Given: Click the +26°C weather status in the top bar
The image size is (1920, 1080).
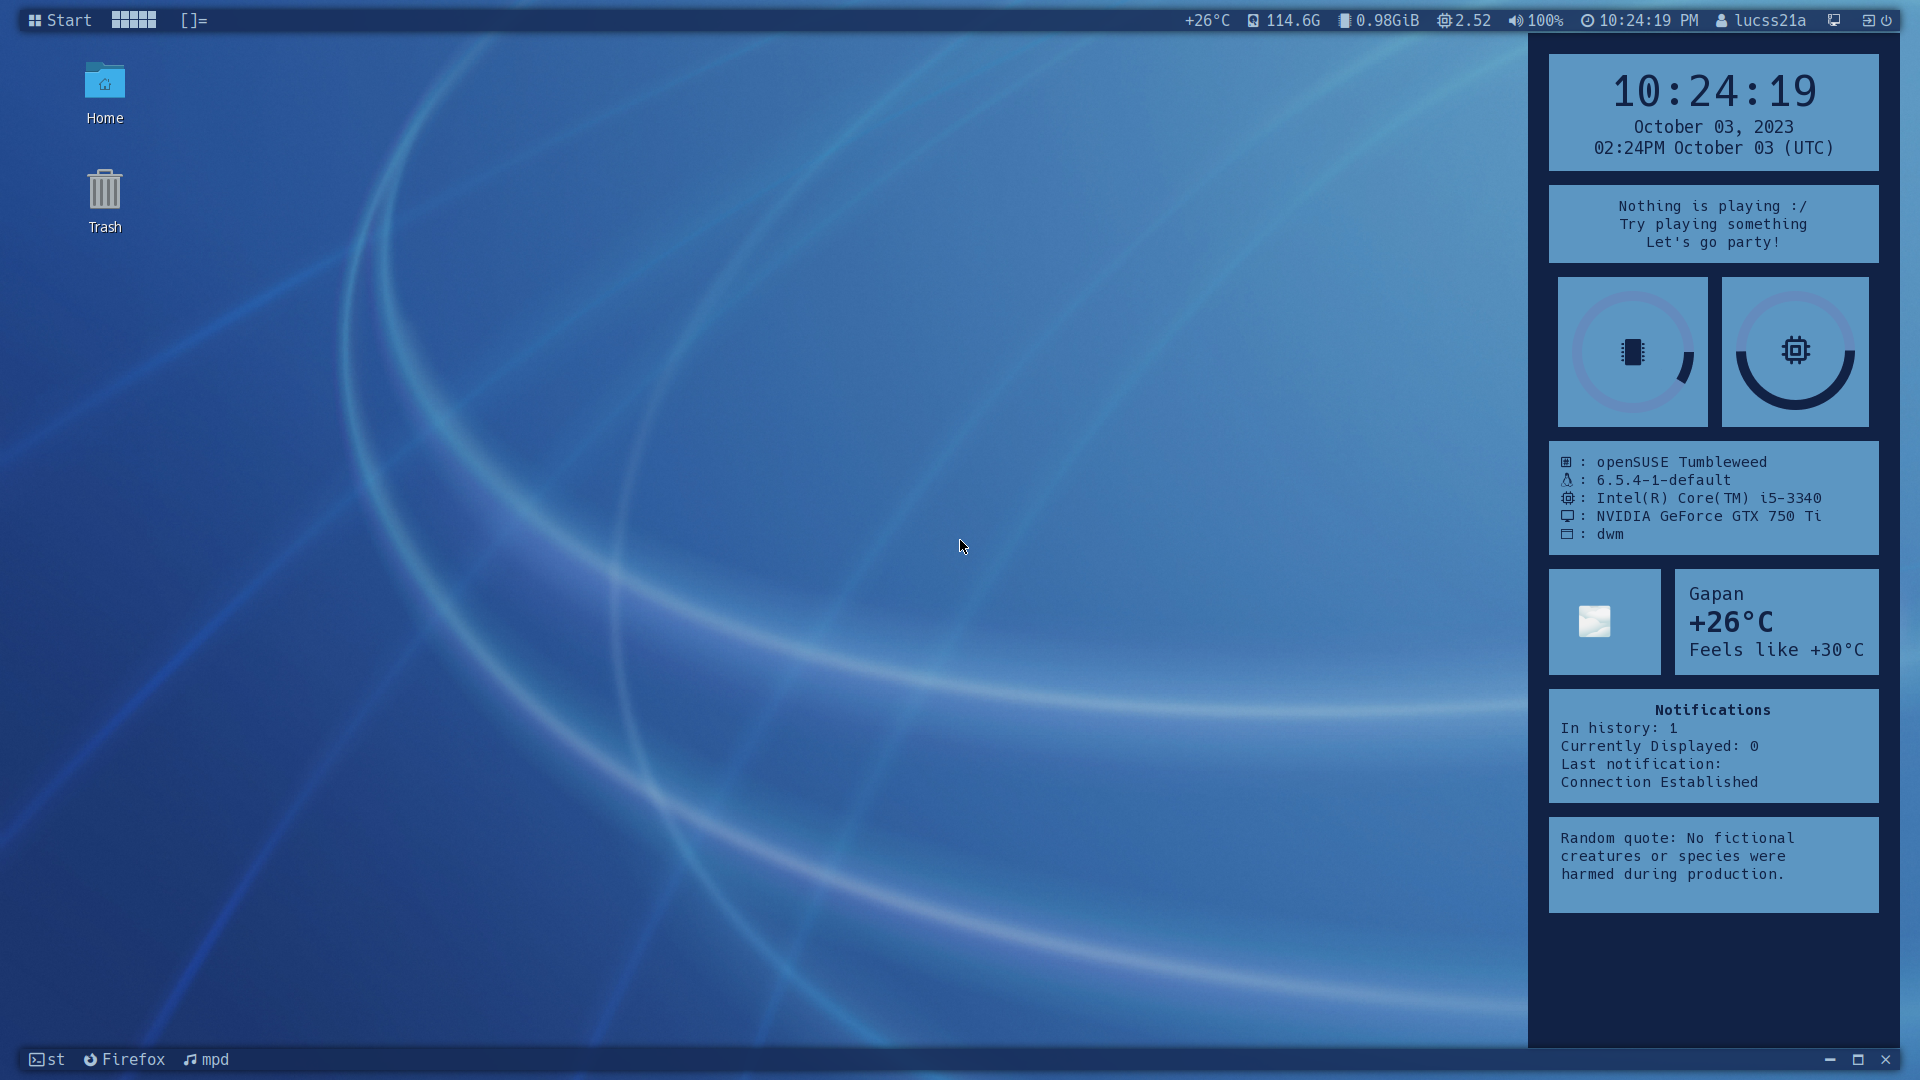Looking at the screenshot, I should click(1207, 20).
